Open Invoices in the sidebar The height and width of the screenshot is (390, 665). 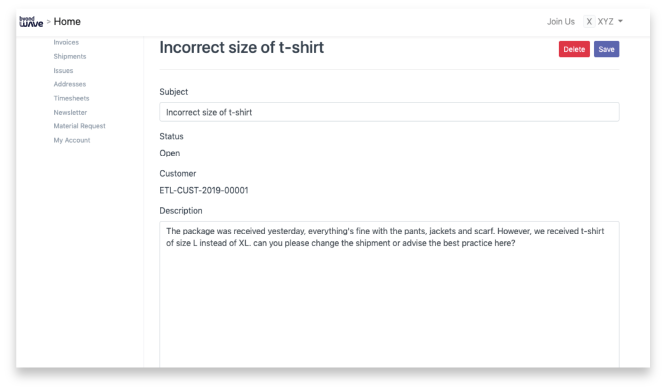pyautogui.click(x=66, y=42)
